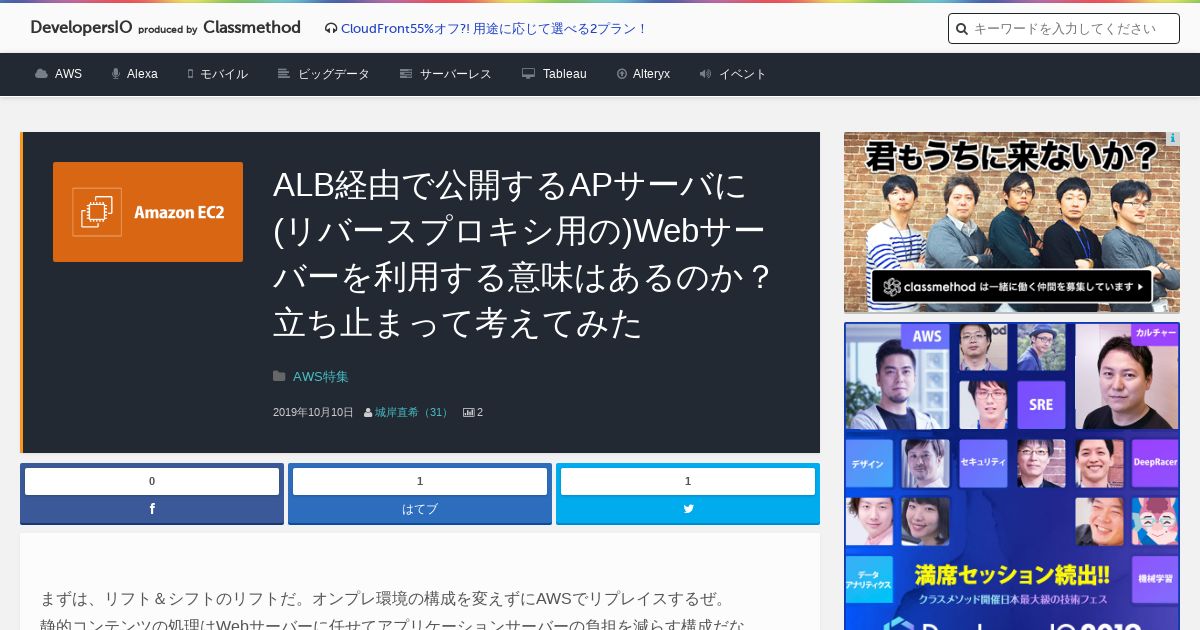Share the article on Facebook
Viewport: 1200px width, 630px height.
pyautogui.click(x=152, y=509)
